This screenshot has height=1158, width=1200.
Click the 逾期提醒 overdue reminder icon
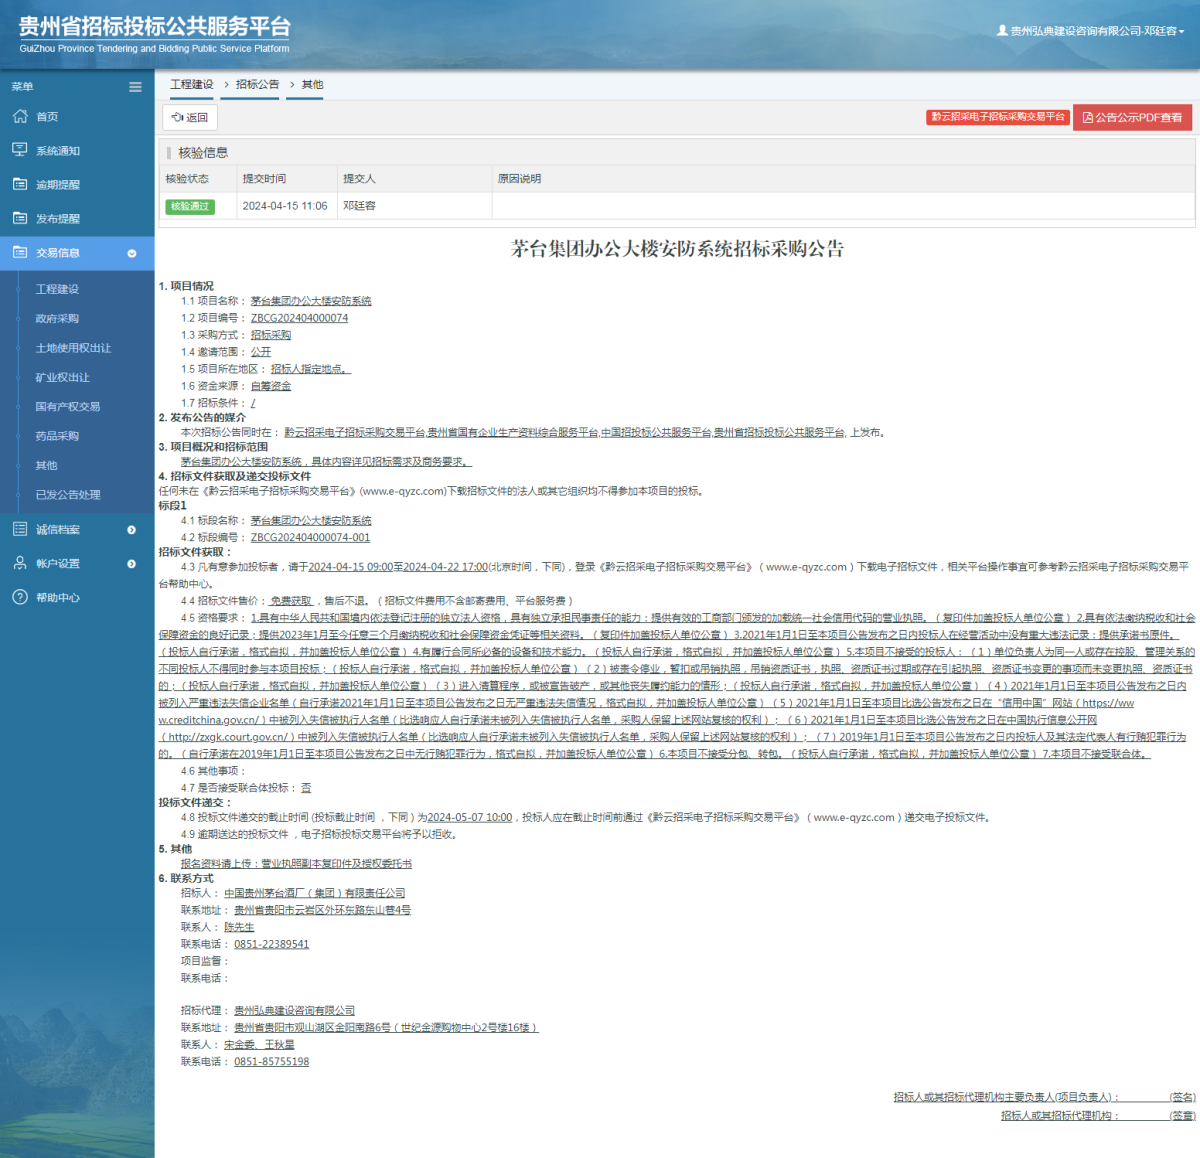[20, 184]
